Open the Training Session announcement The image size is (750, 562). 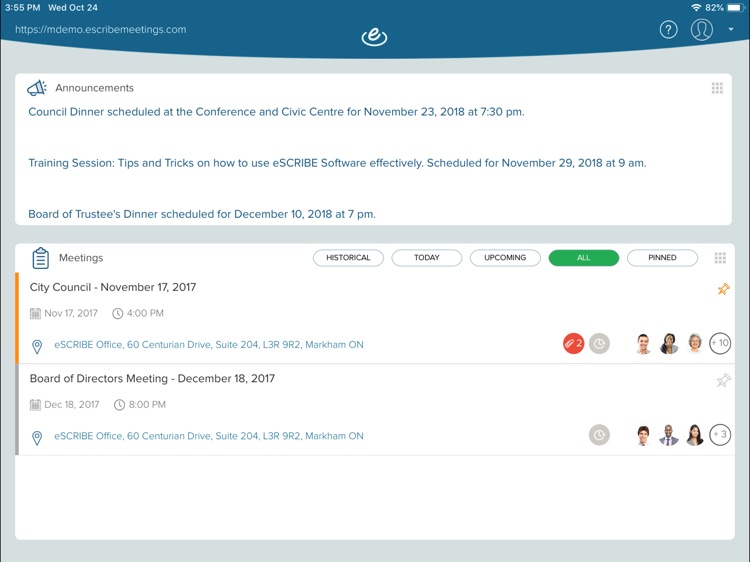point(337,163)
